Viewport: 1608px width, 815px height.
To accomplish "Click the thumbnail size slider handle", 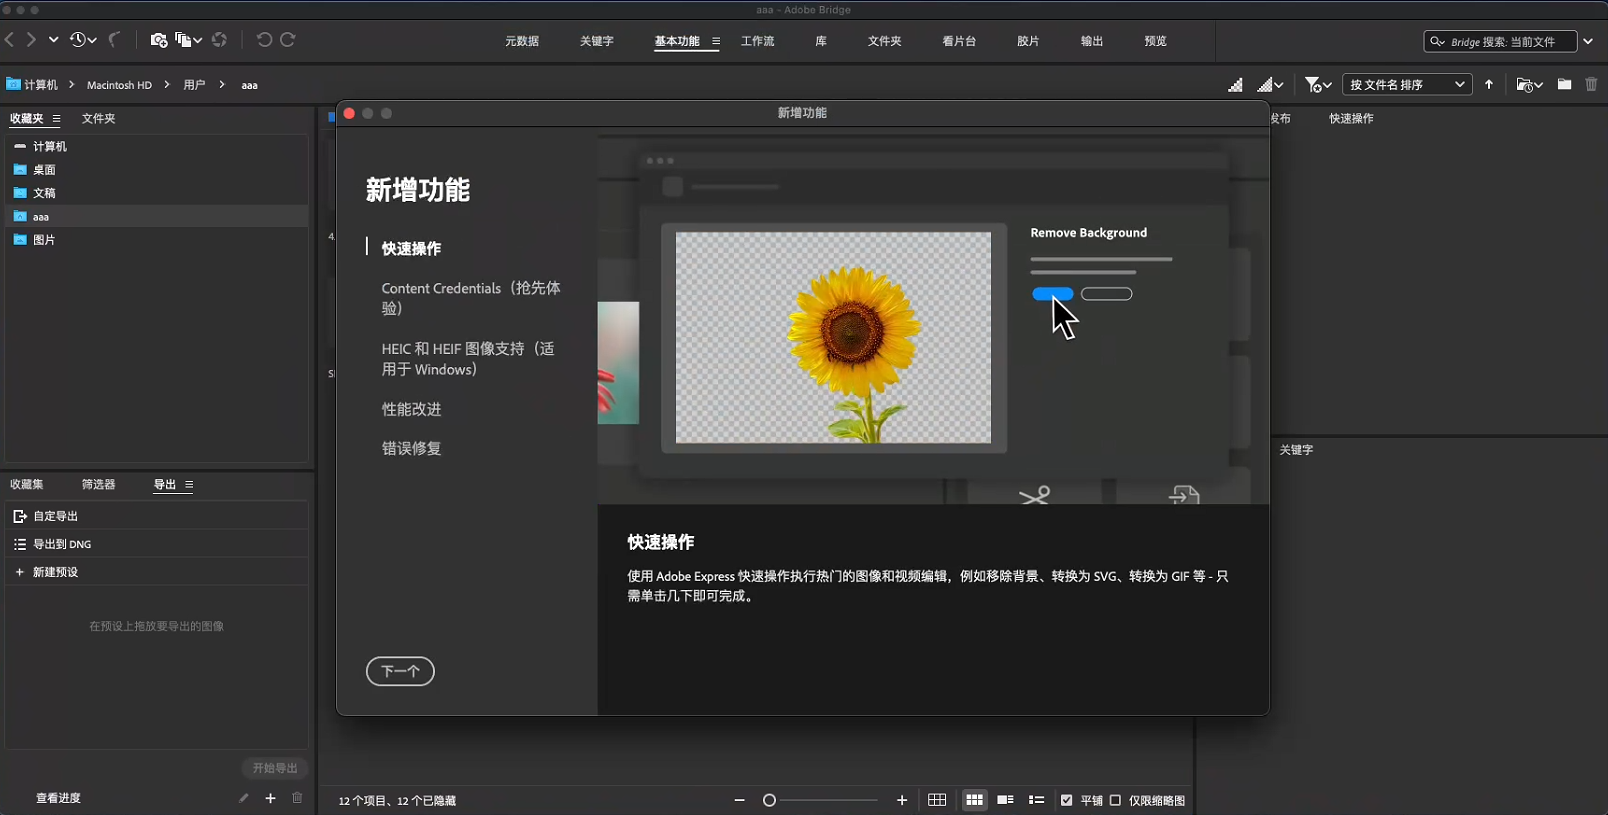I will point(769,800).
